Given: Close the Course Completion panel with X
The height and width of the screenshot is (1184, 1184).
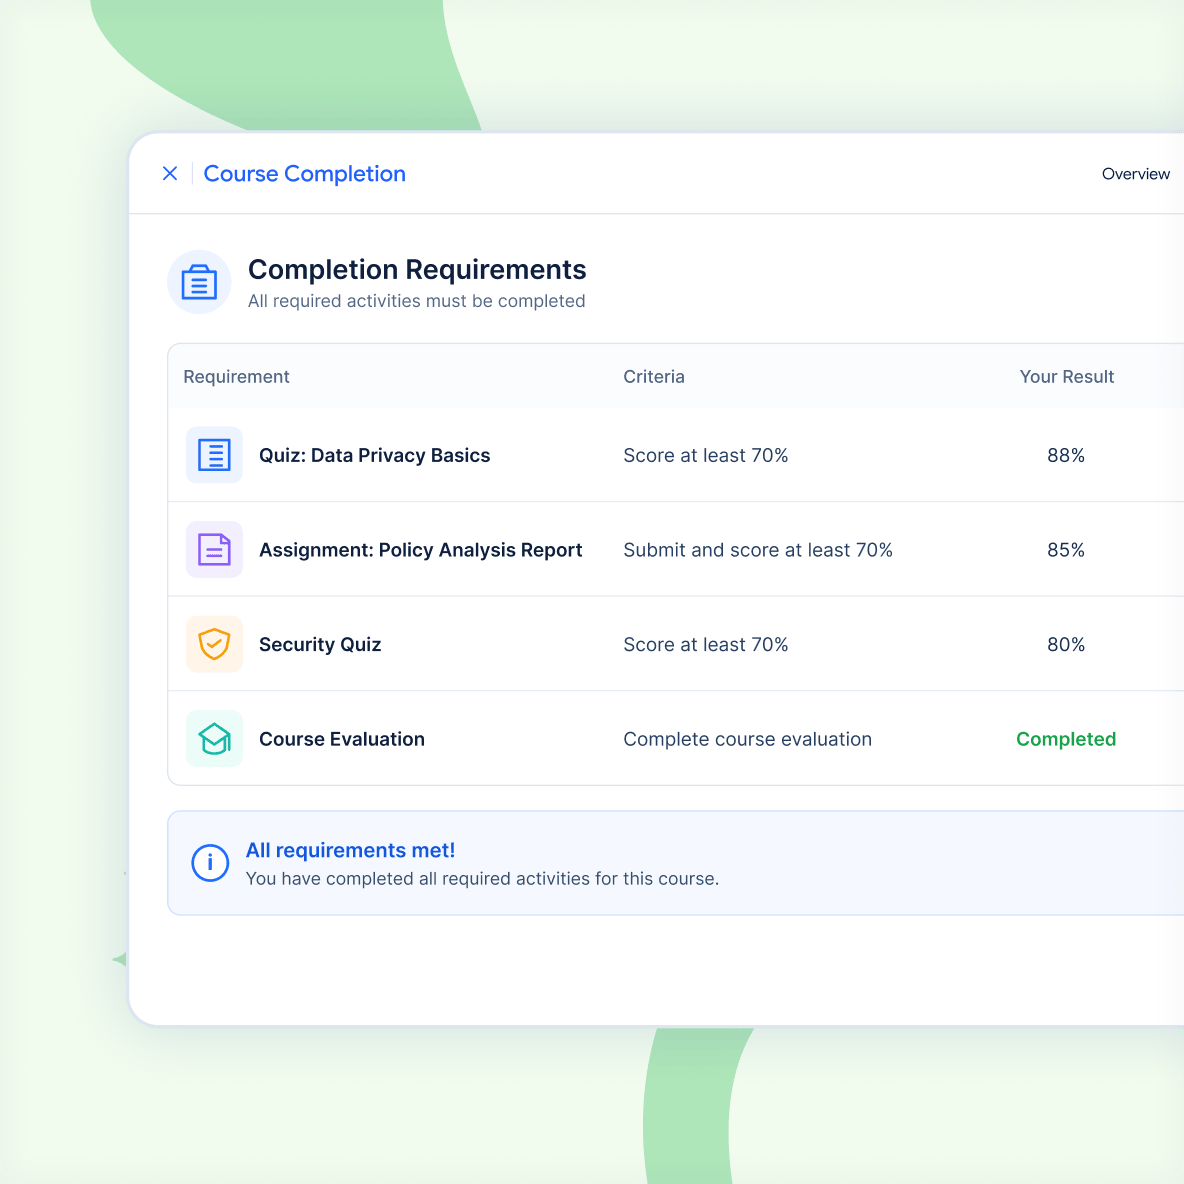Looking at the screenshot, I should point(170,174).
